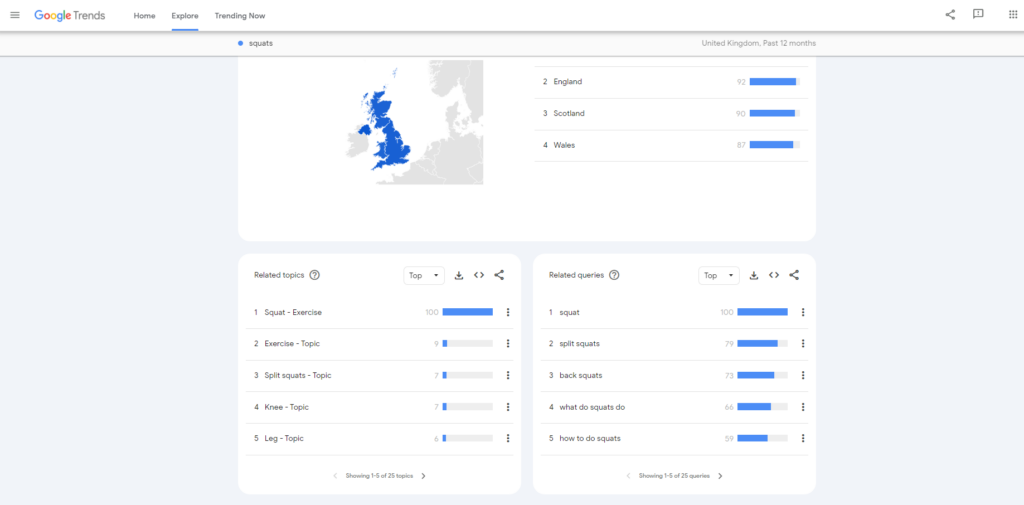The height and width of the screenshot is (505, 1024).
Task: Click the Wales interest bar showing 87
Action: (x=775, y=145)
